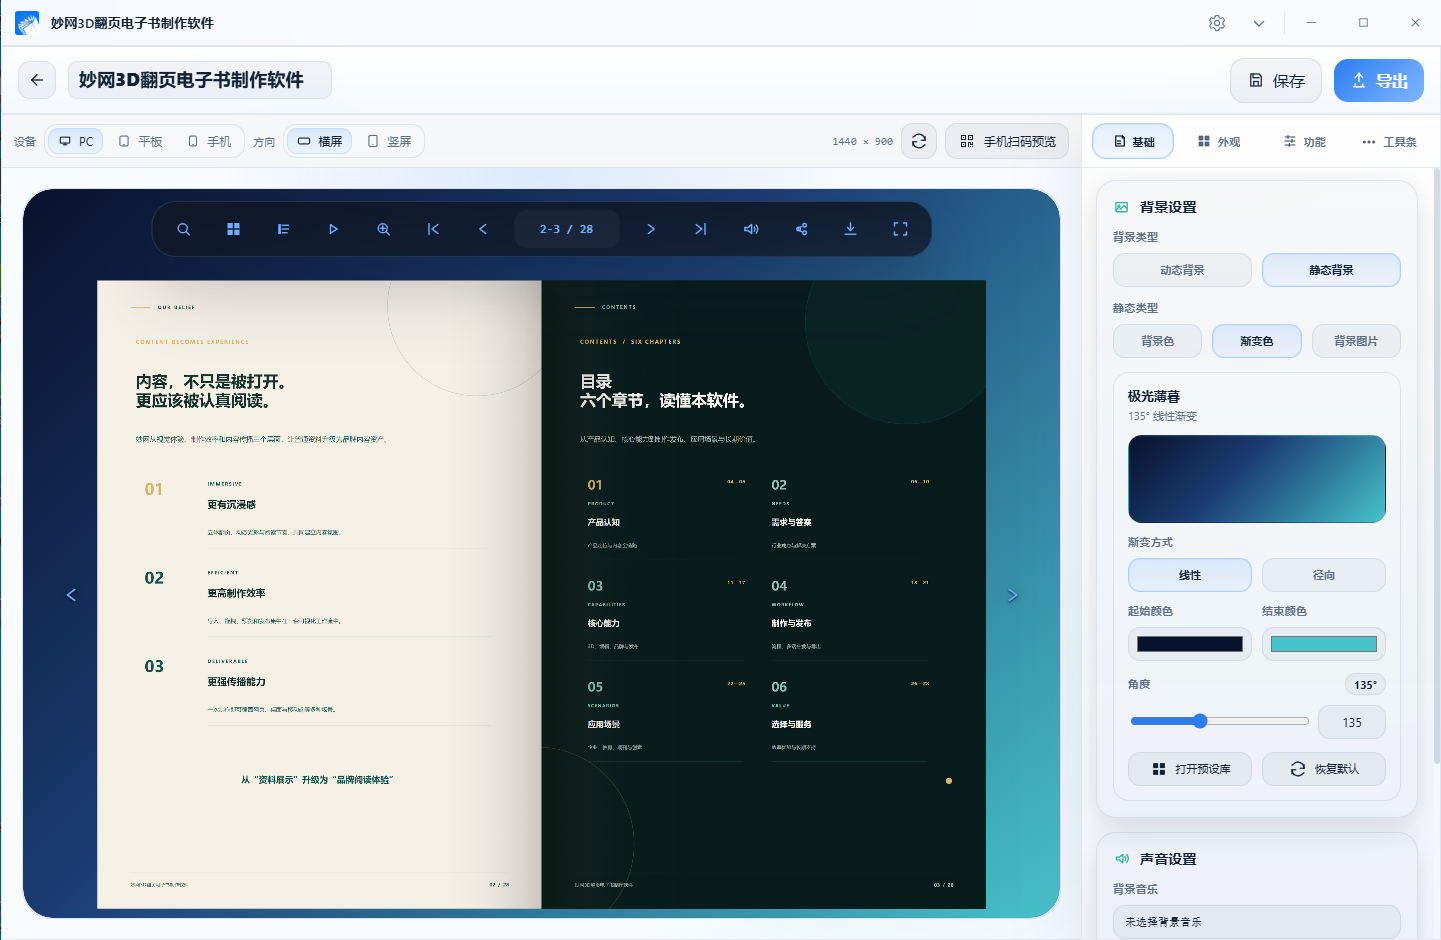Switch to the 工具条 tab
The width and height of the screenshot is (1441, 940).
coord(1389,142)
